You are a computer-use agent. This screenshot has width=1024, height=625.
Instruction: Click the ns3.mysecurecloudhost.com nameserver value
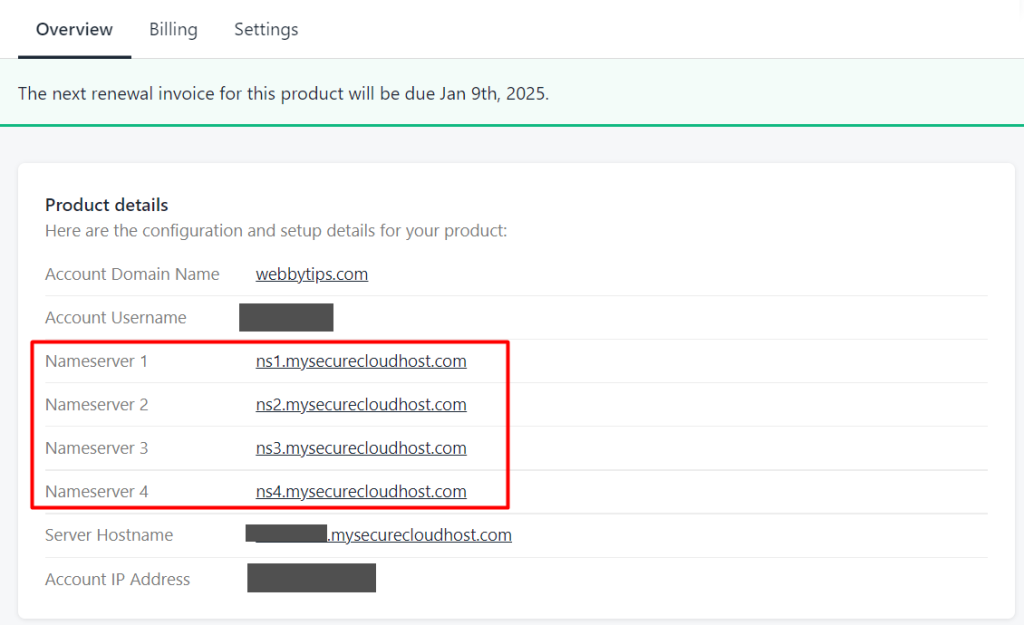(x=361, y=448)
